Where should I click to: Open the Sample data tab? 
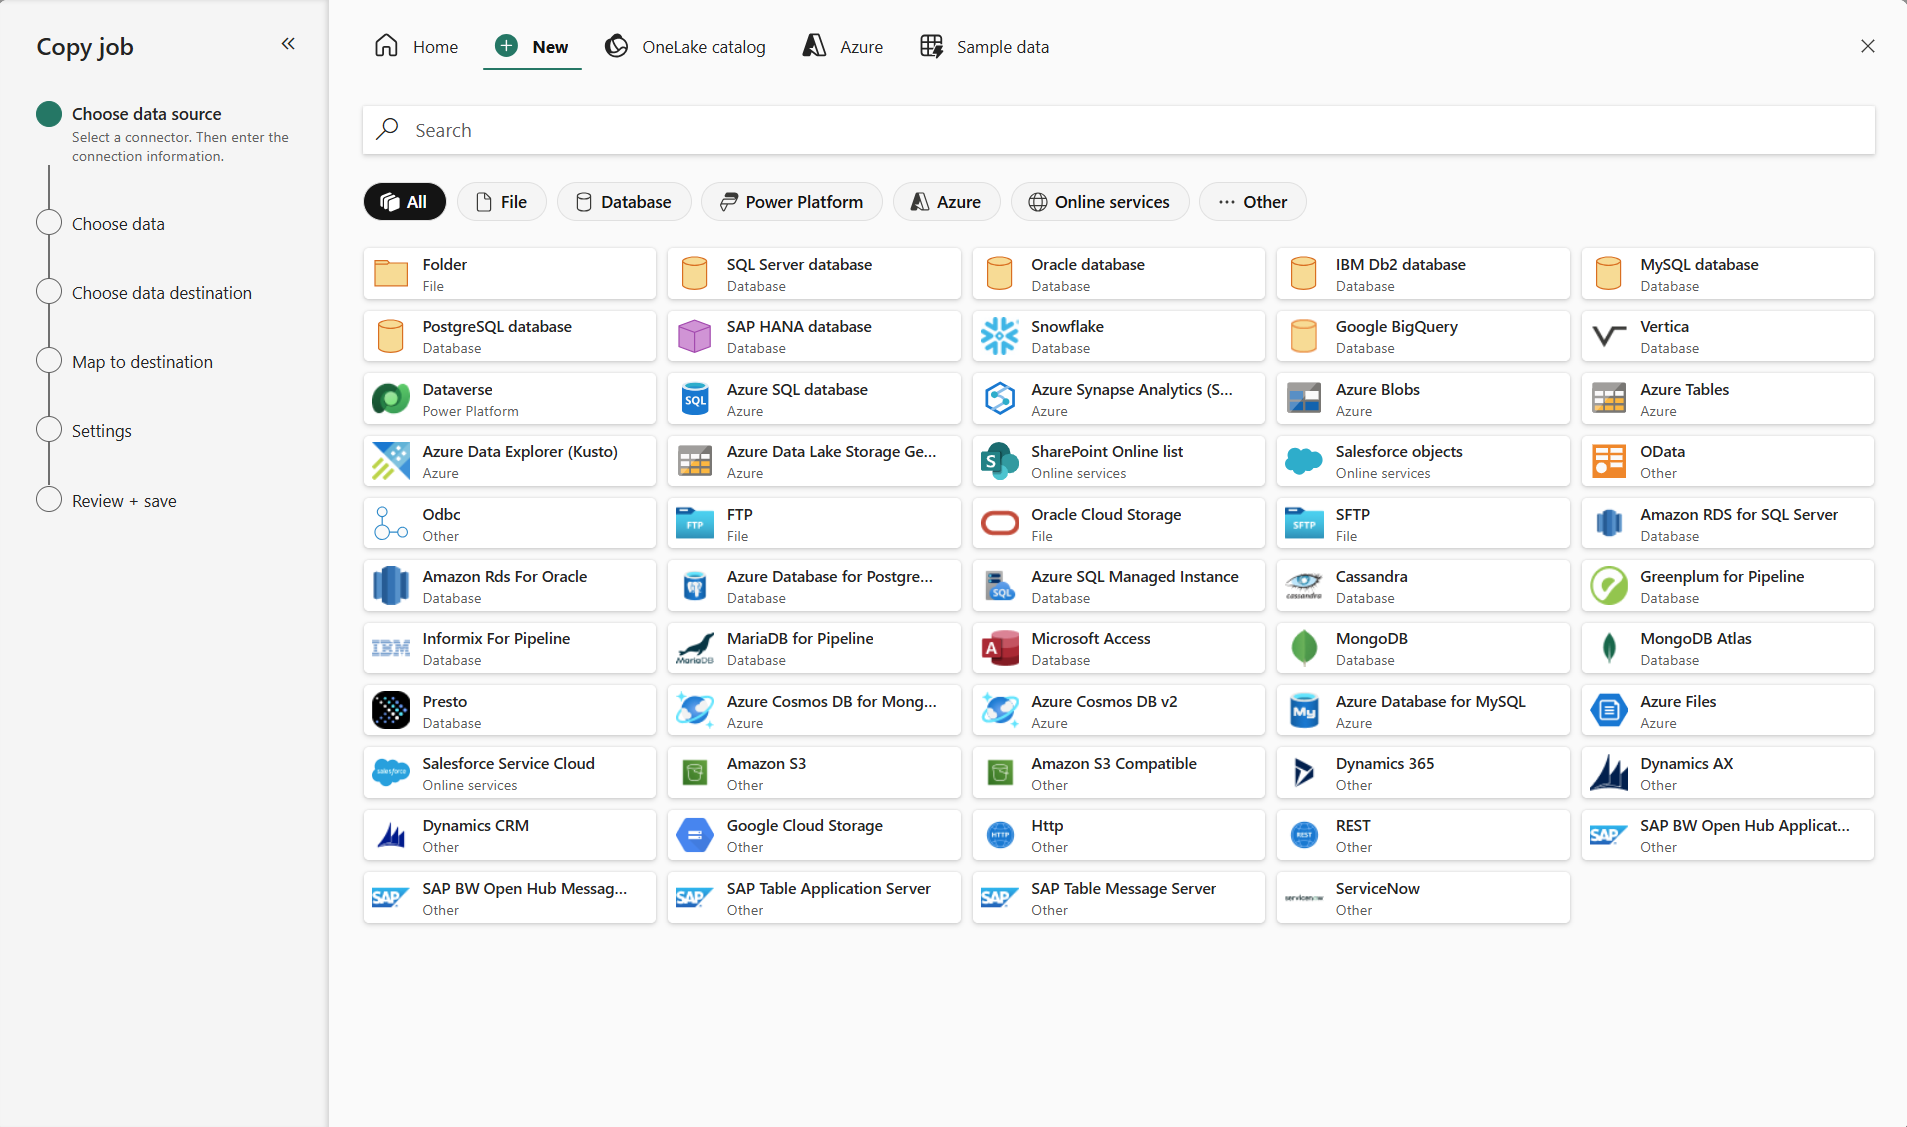pyautogui.click(x=984, y=47)
